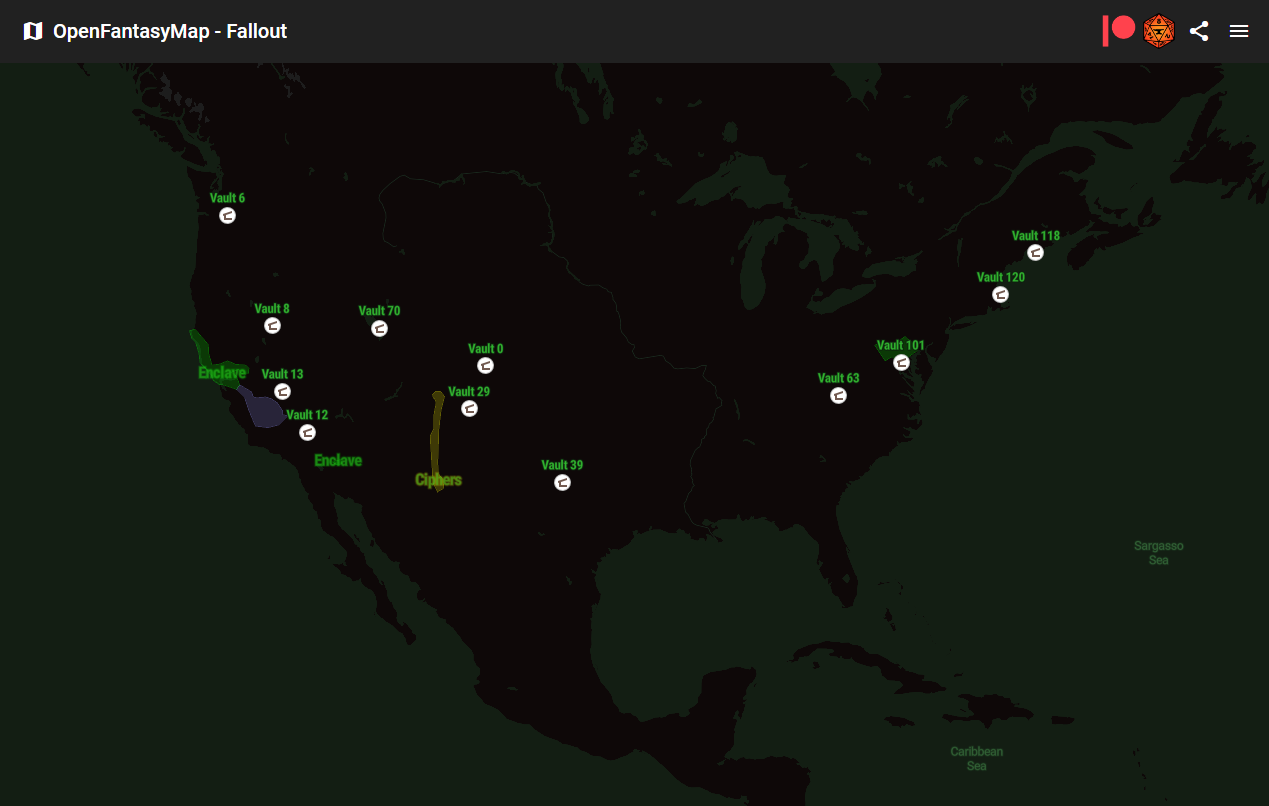The width and height of the screenshot is (1269, 806).
Task: Click the OpenFantasyMap - Fallout title
Action: click(x=170, y=31)
